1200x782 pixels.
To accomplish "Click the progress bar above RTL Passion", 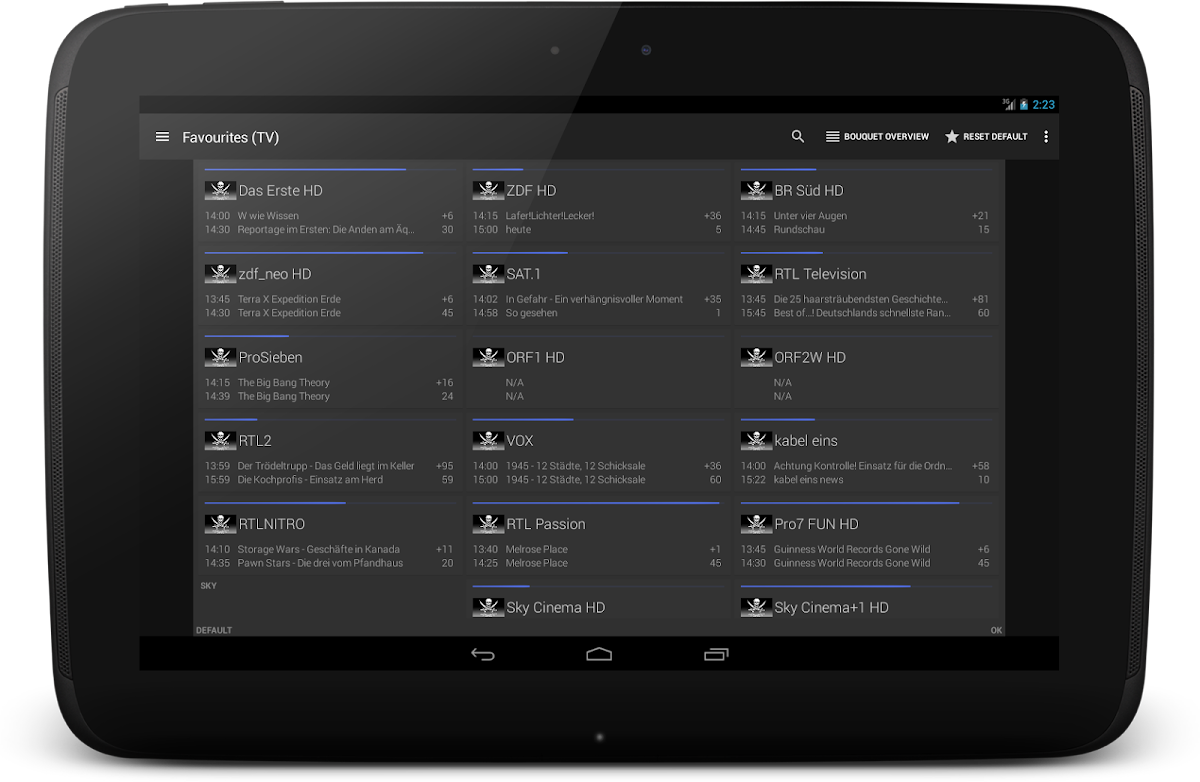I will (x=596, y=503).
